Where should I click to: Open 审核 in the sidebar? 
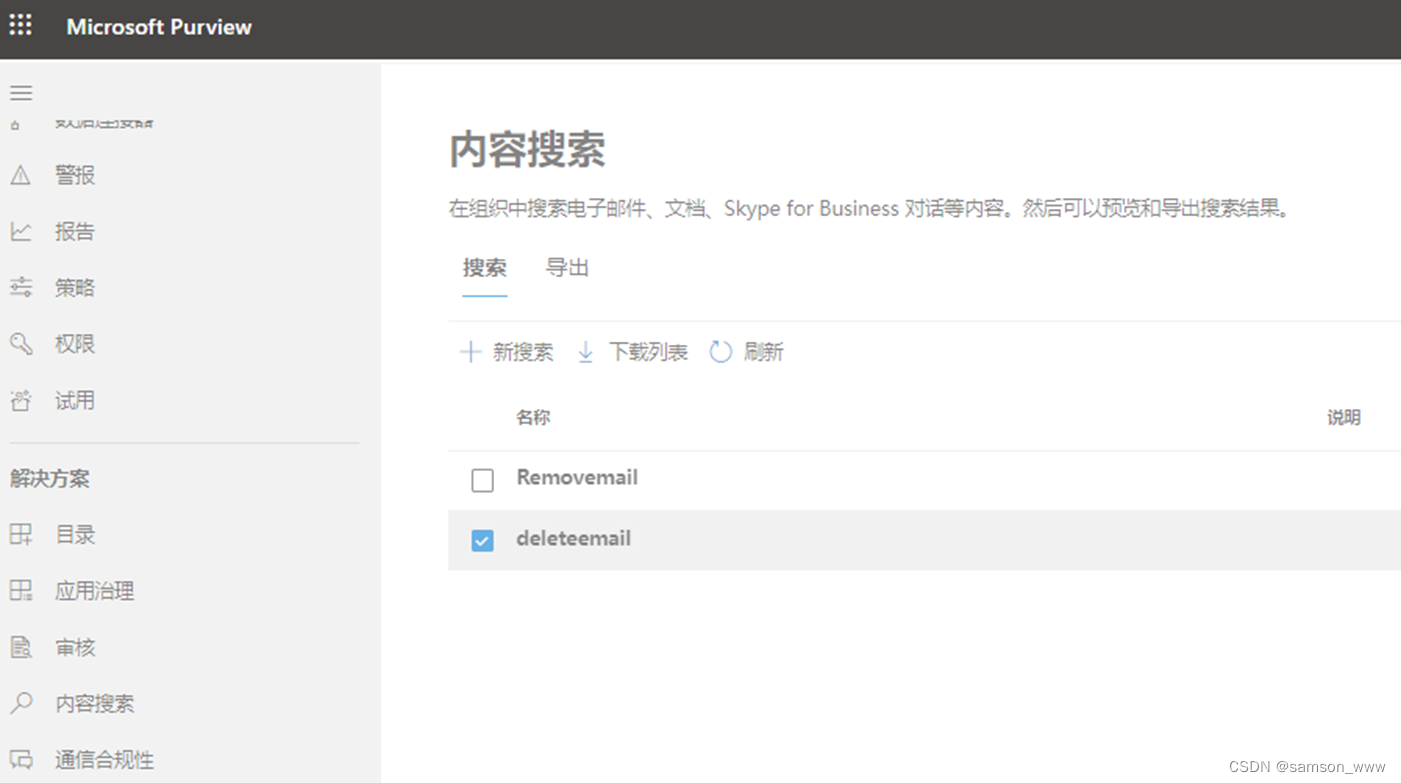74,648
